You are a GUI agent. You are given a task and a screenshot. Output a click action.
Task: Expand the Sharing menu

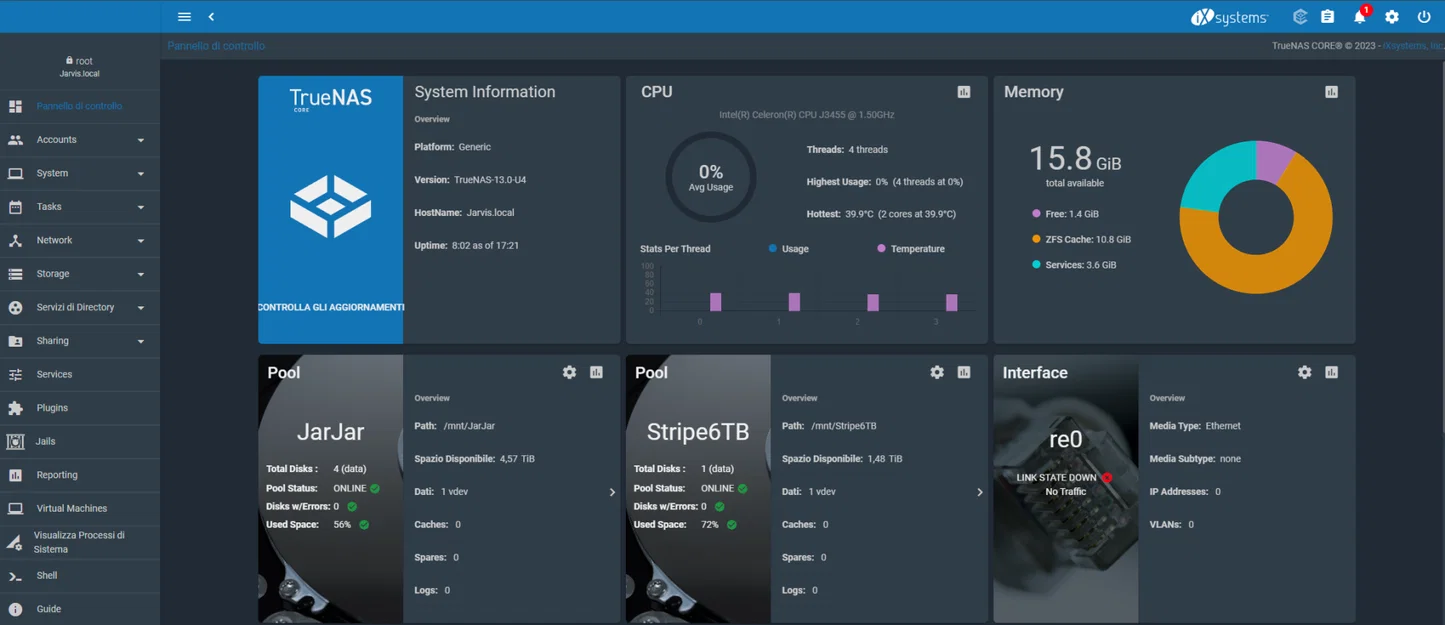(80, 341)
